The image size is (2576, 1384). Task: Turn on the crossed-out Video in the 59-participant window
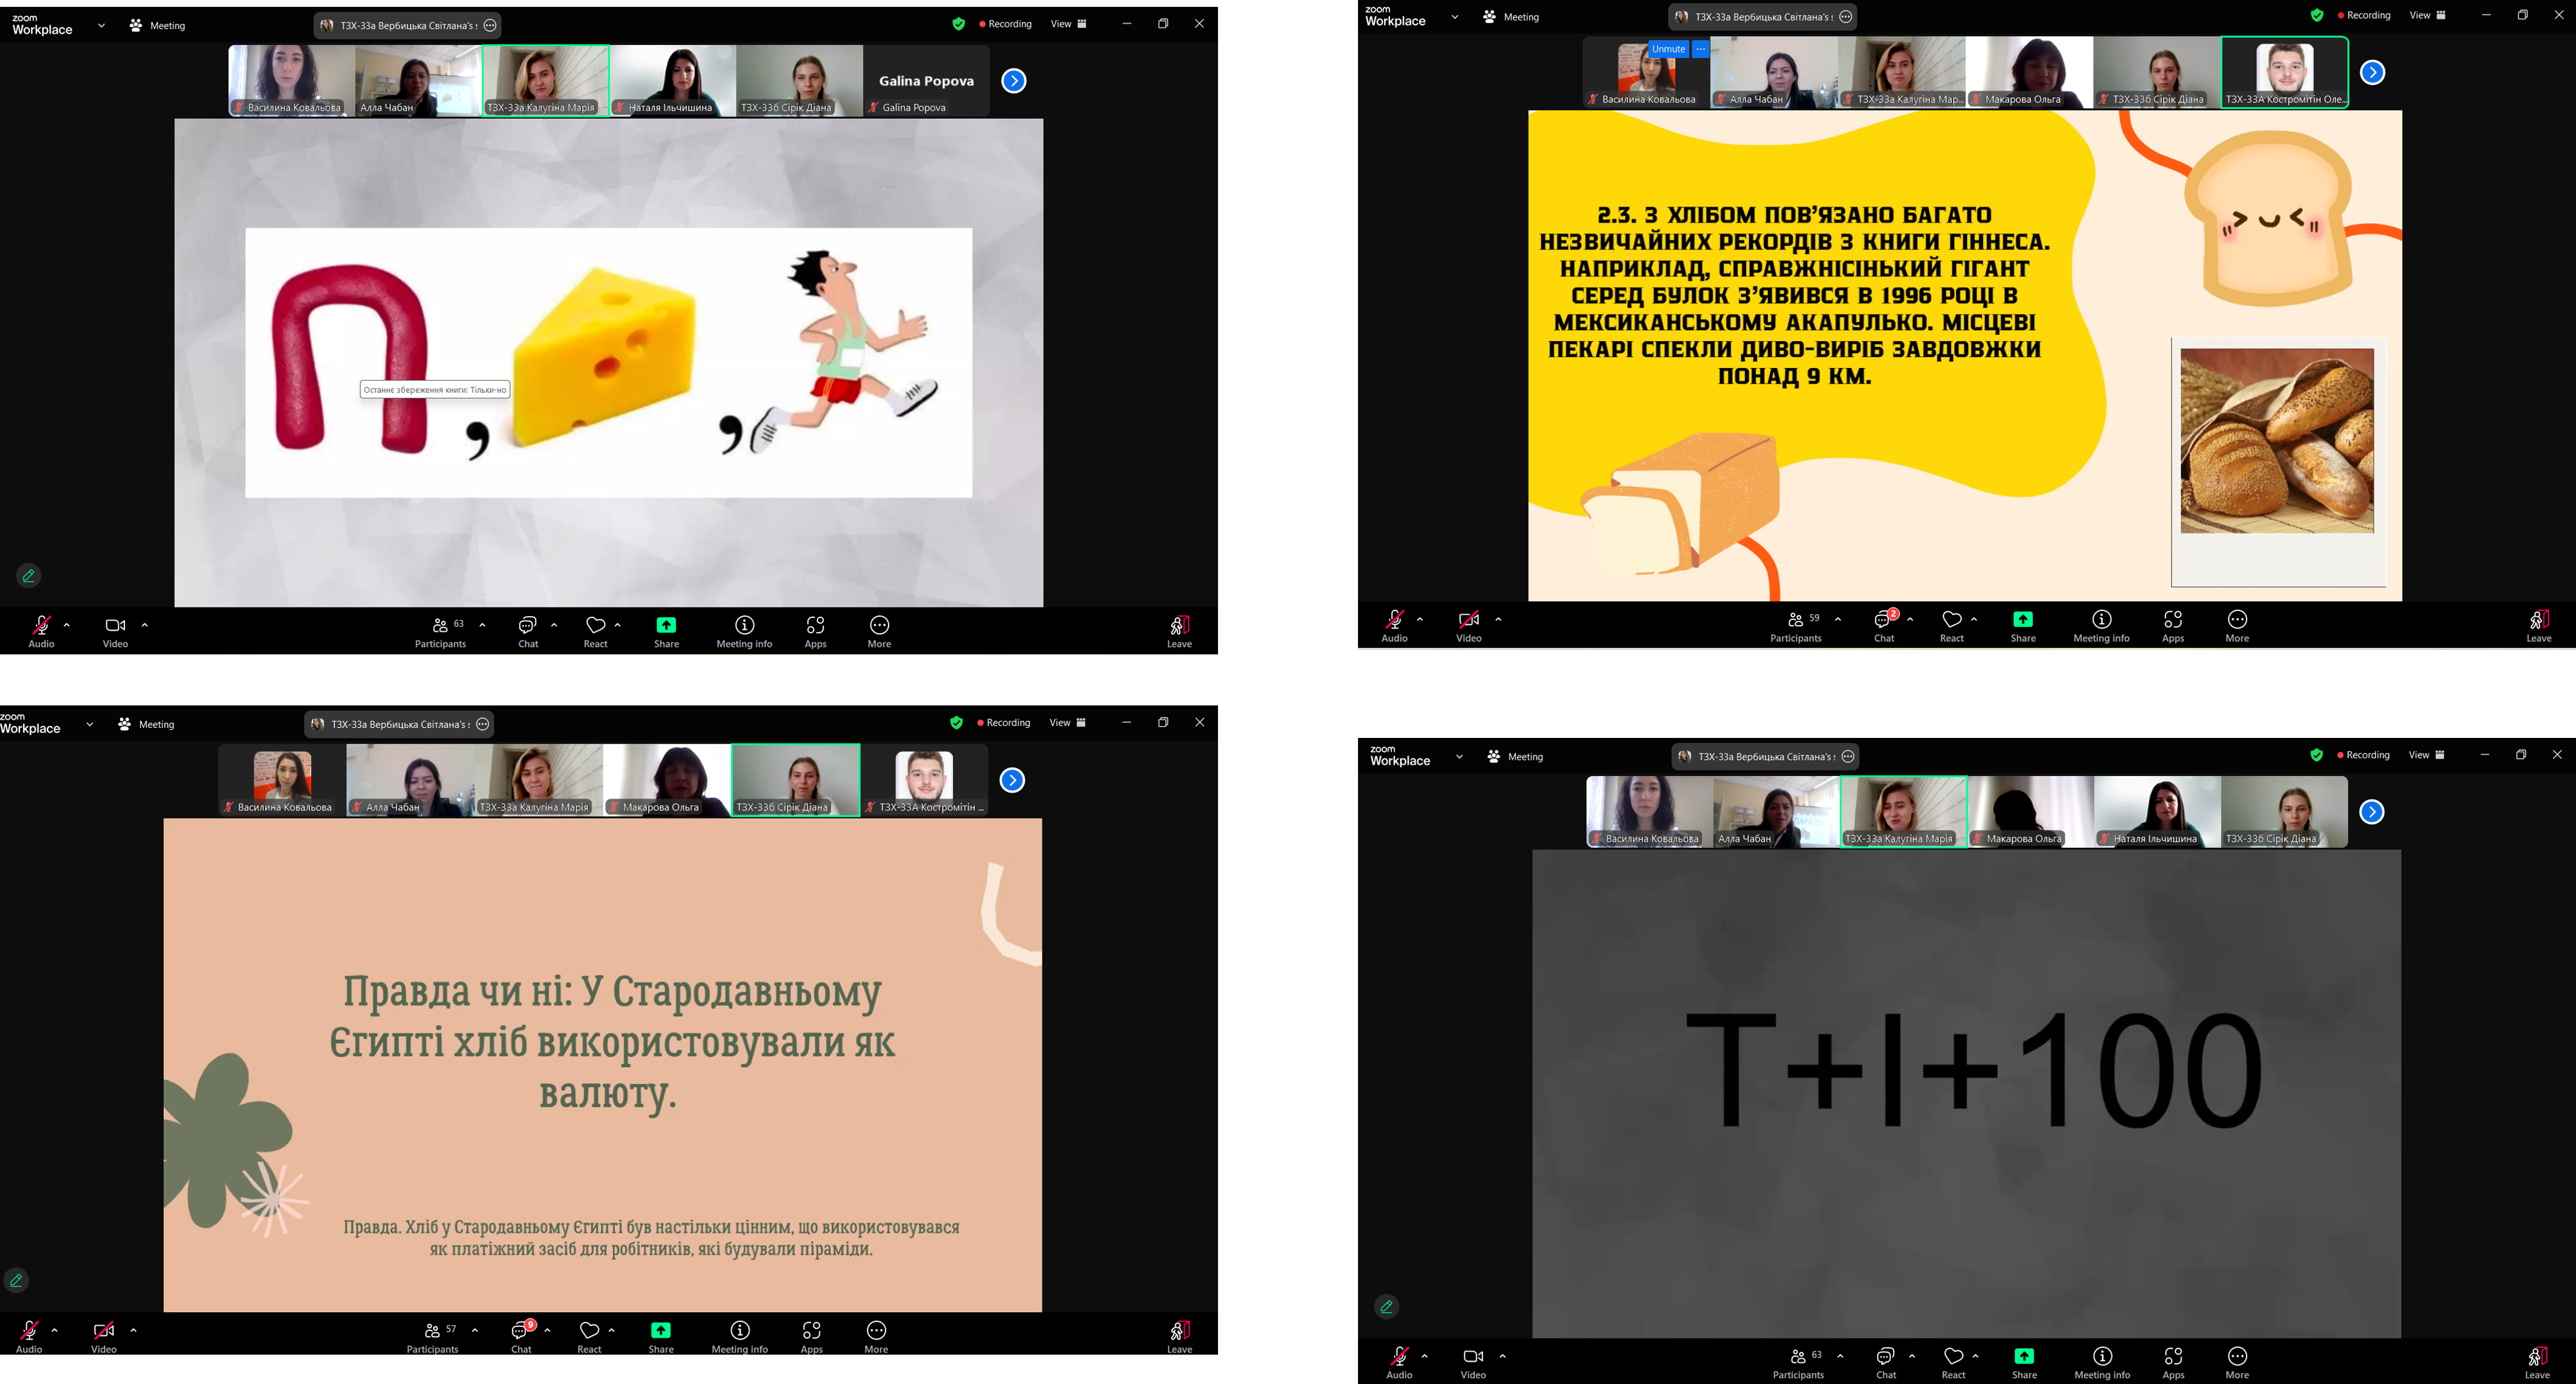tap(1469, 626)
